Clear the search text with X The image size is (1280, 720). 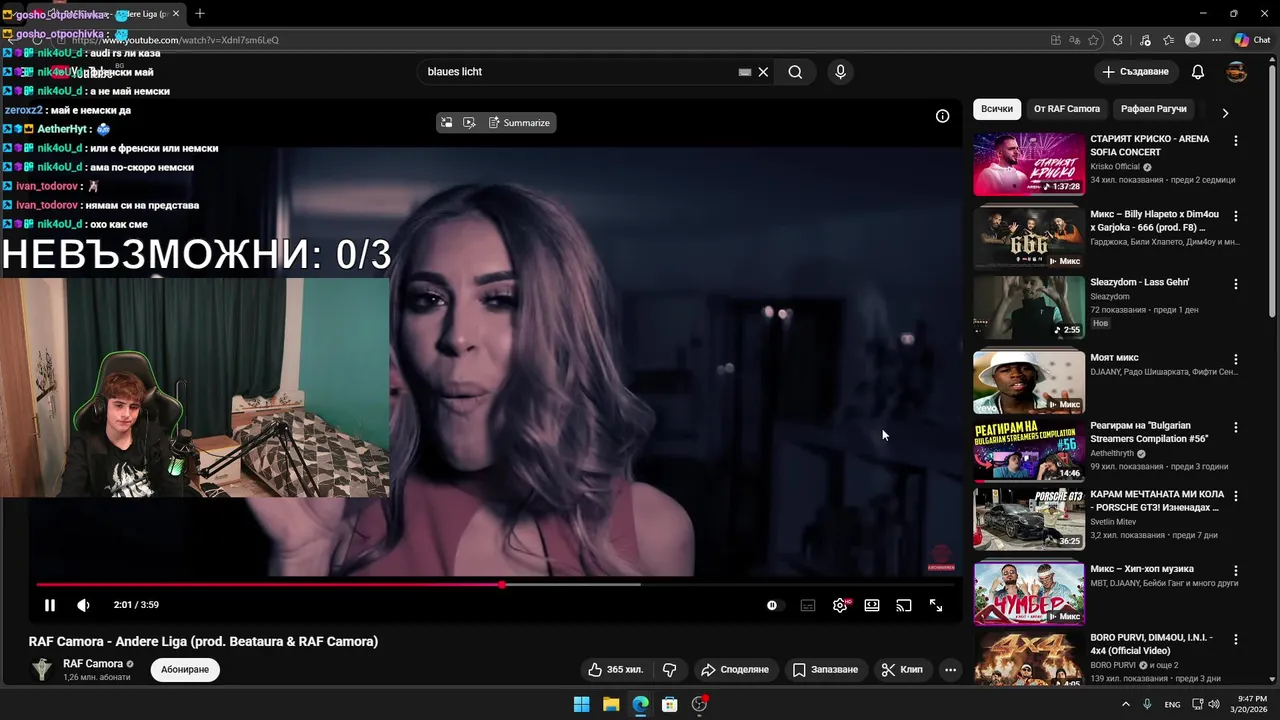click(x=763, y=72)
